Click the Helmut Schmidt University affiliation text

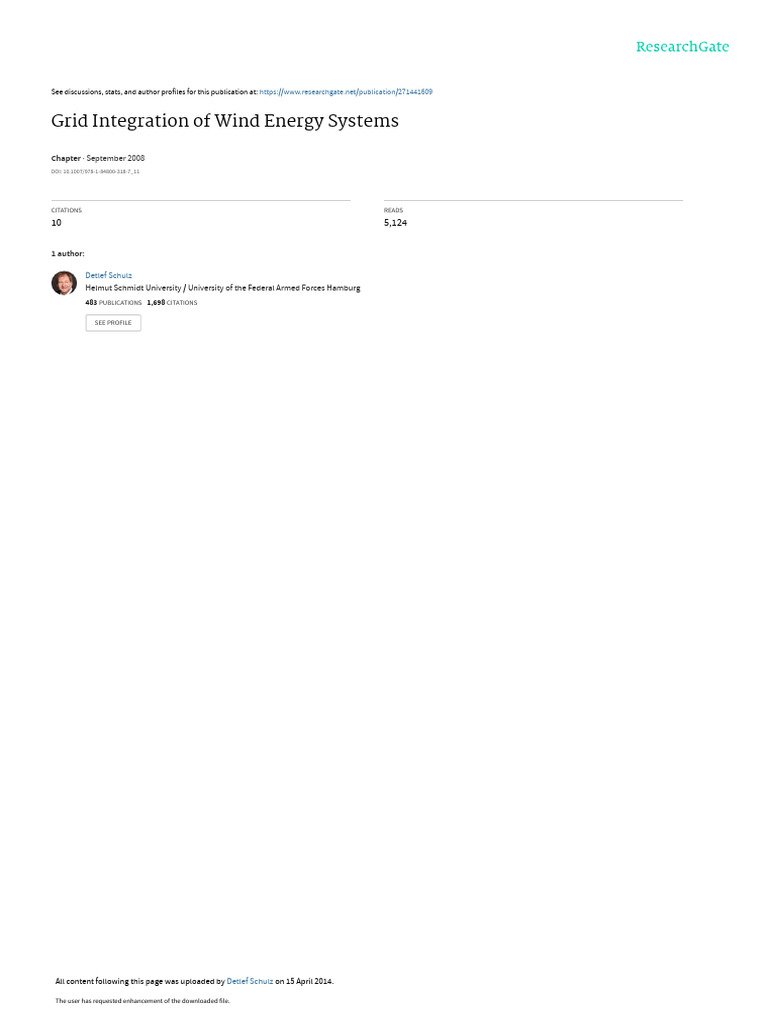223,288
